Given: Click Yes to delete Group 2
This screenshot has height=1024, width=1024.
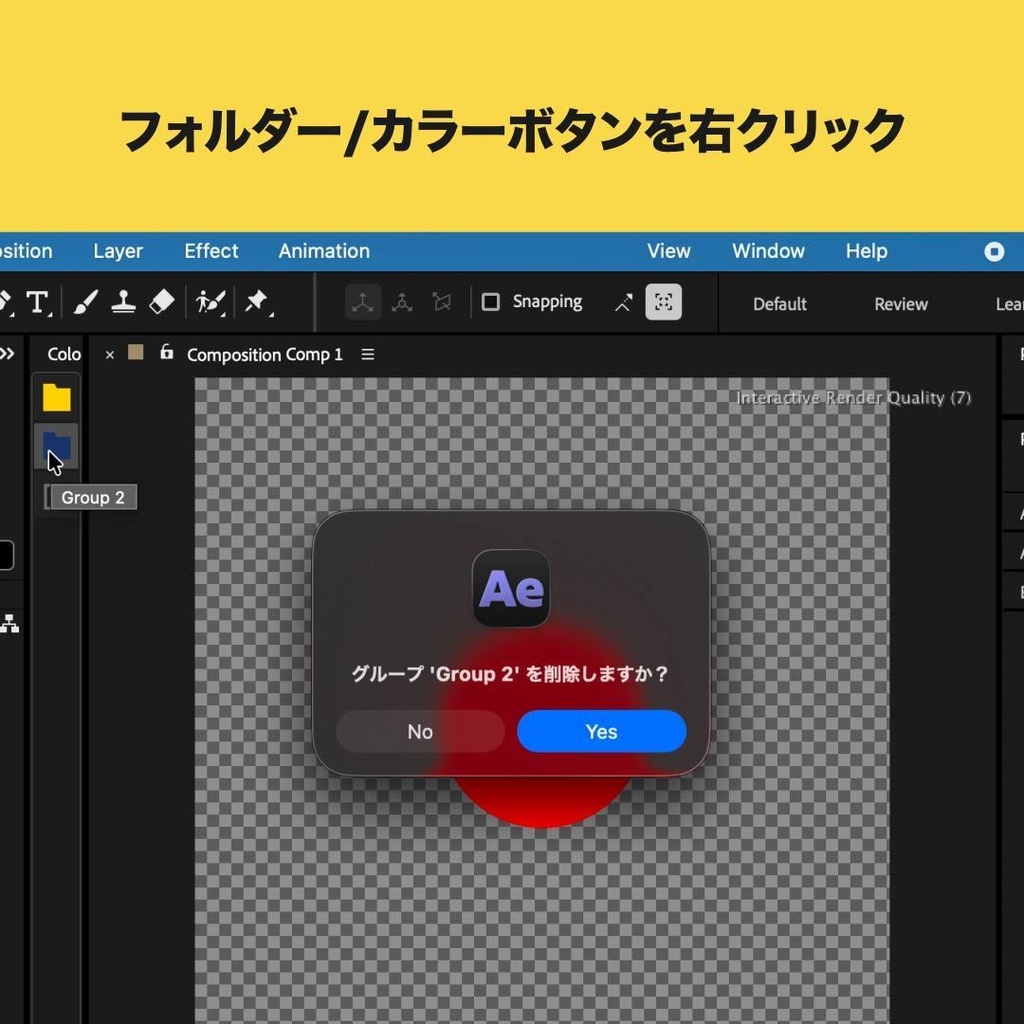Looking at the screenshot, I should pos(601,731).
